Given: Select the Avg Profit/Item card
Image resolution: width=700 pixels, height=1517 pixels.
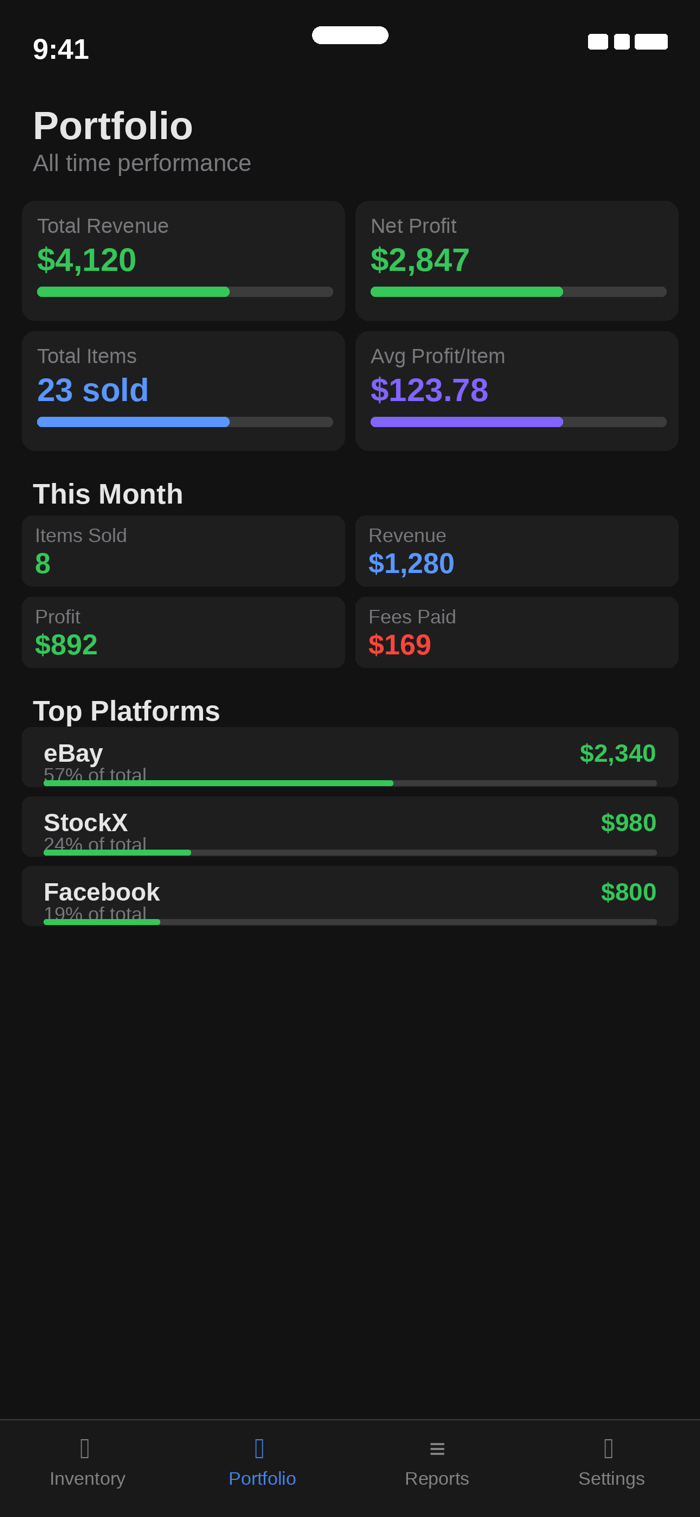Looking at the screenshot, I should (517, 390).
